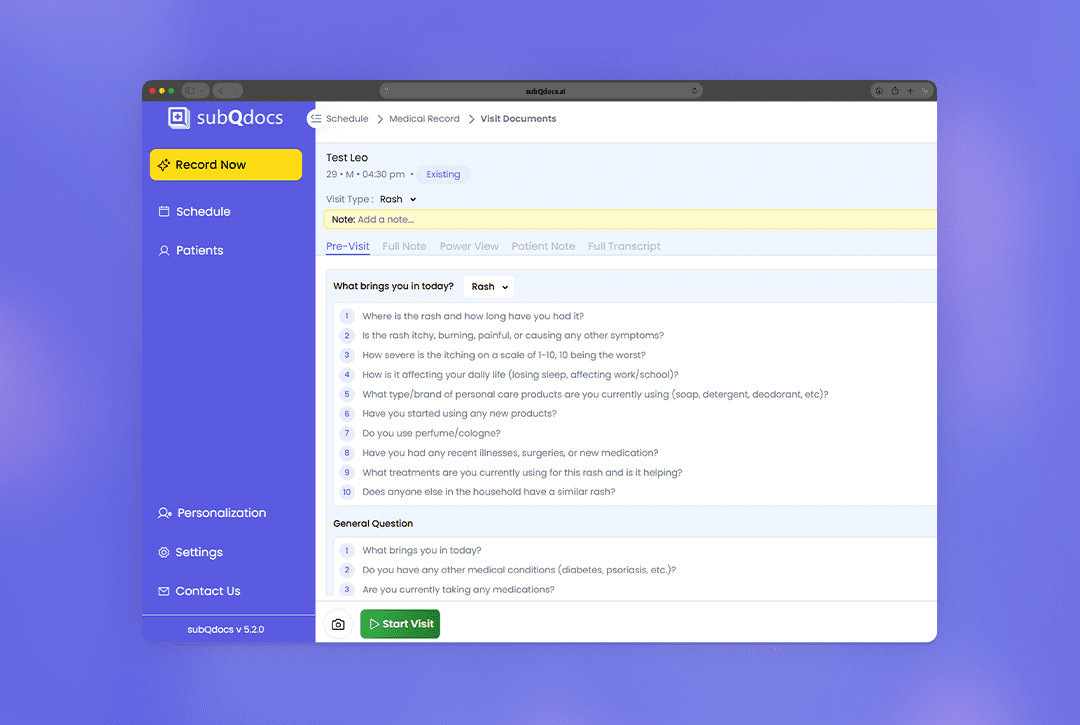Open the Visit Type Rash dropdown
Viewport: 1080px width, 725px height.
[x=398, y=199]
